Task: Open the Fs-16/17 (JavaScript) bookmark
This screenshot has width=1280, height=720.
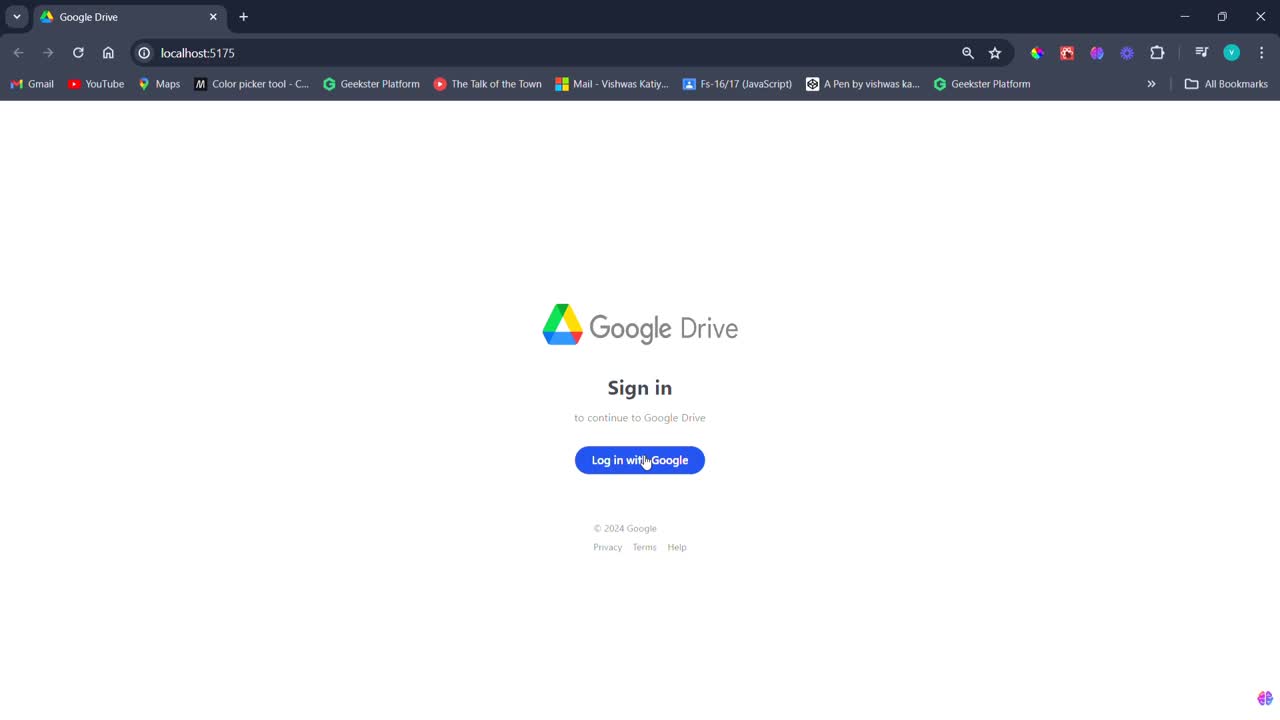Action: tap(737, 84)
